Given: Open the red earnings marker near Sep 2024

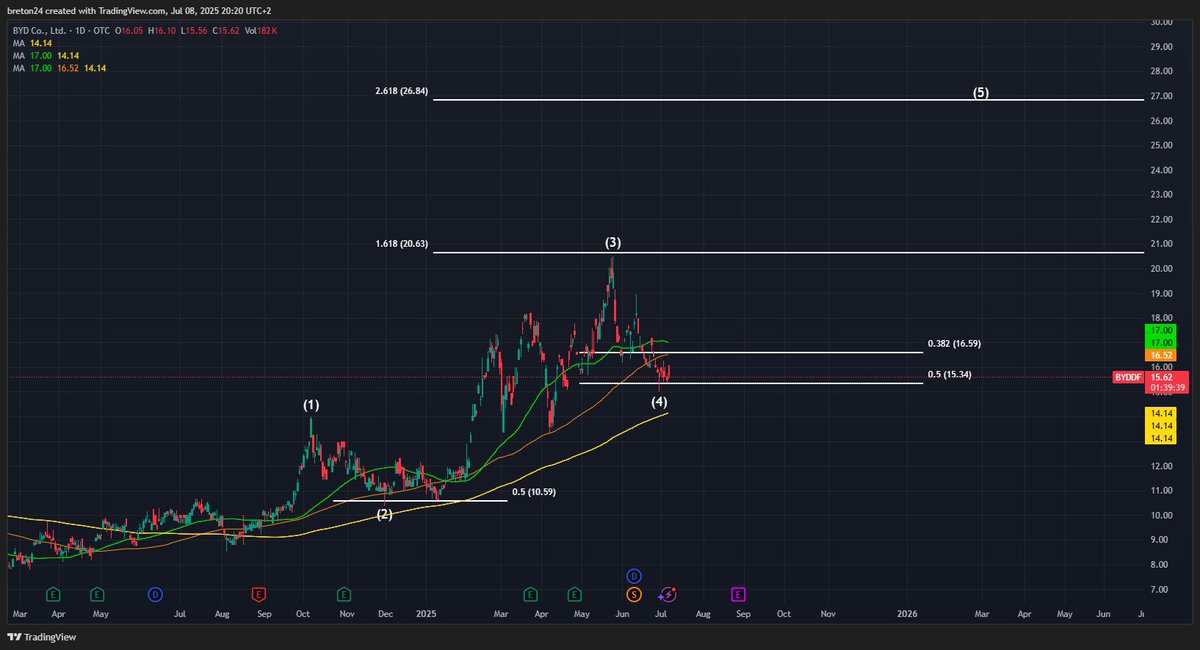Looking at the screenshot, I should pos(259,594).
